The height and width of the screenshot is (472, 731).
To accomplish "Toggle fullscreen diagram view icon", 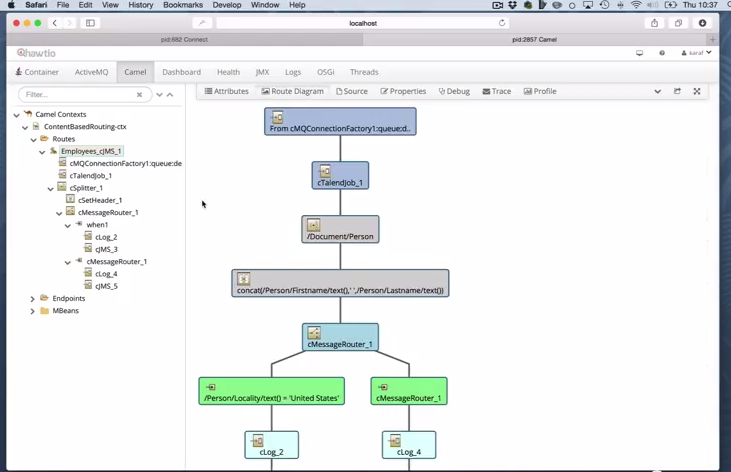I will point(697,91).
